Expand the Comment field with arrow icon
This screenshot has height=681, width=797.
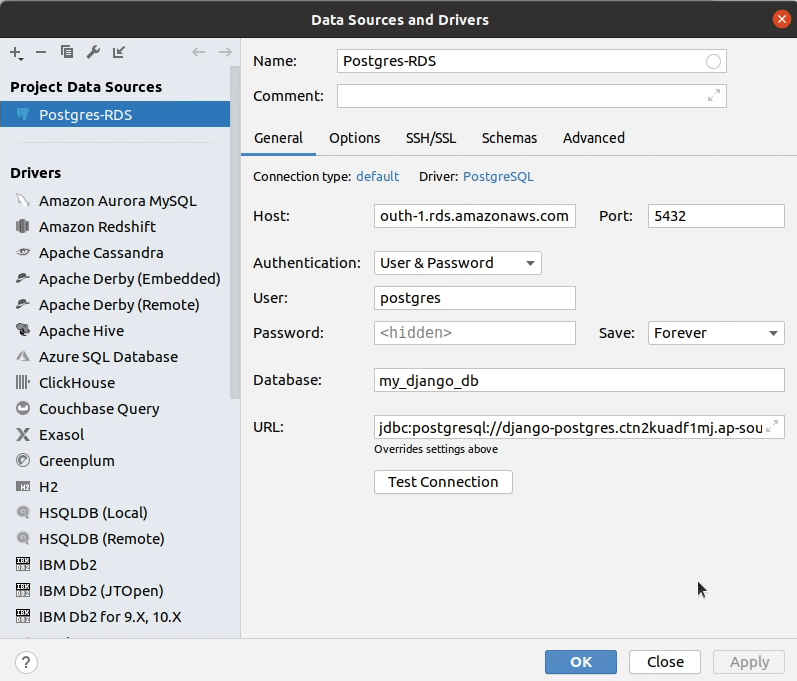click(x=714, y=96)
